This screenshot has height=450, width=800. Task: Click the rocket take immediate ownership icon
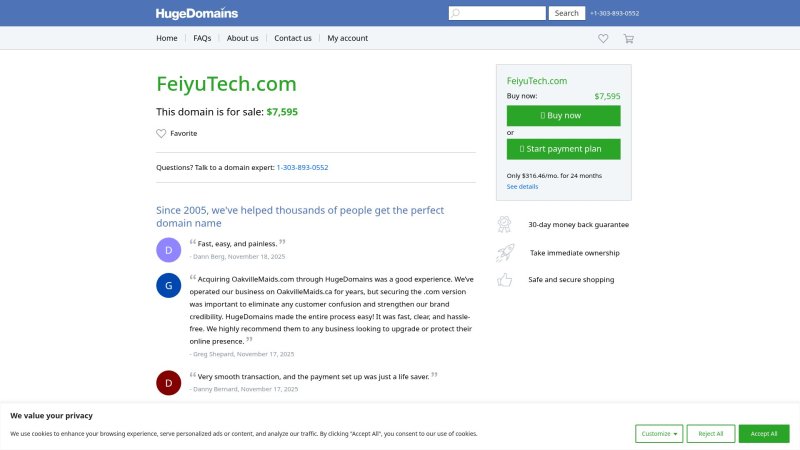coord(505,252)
